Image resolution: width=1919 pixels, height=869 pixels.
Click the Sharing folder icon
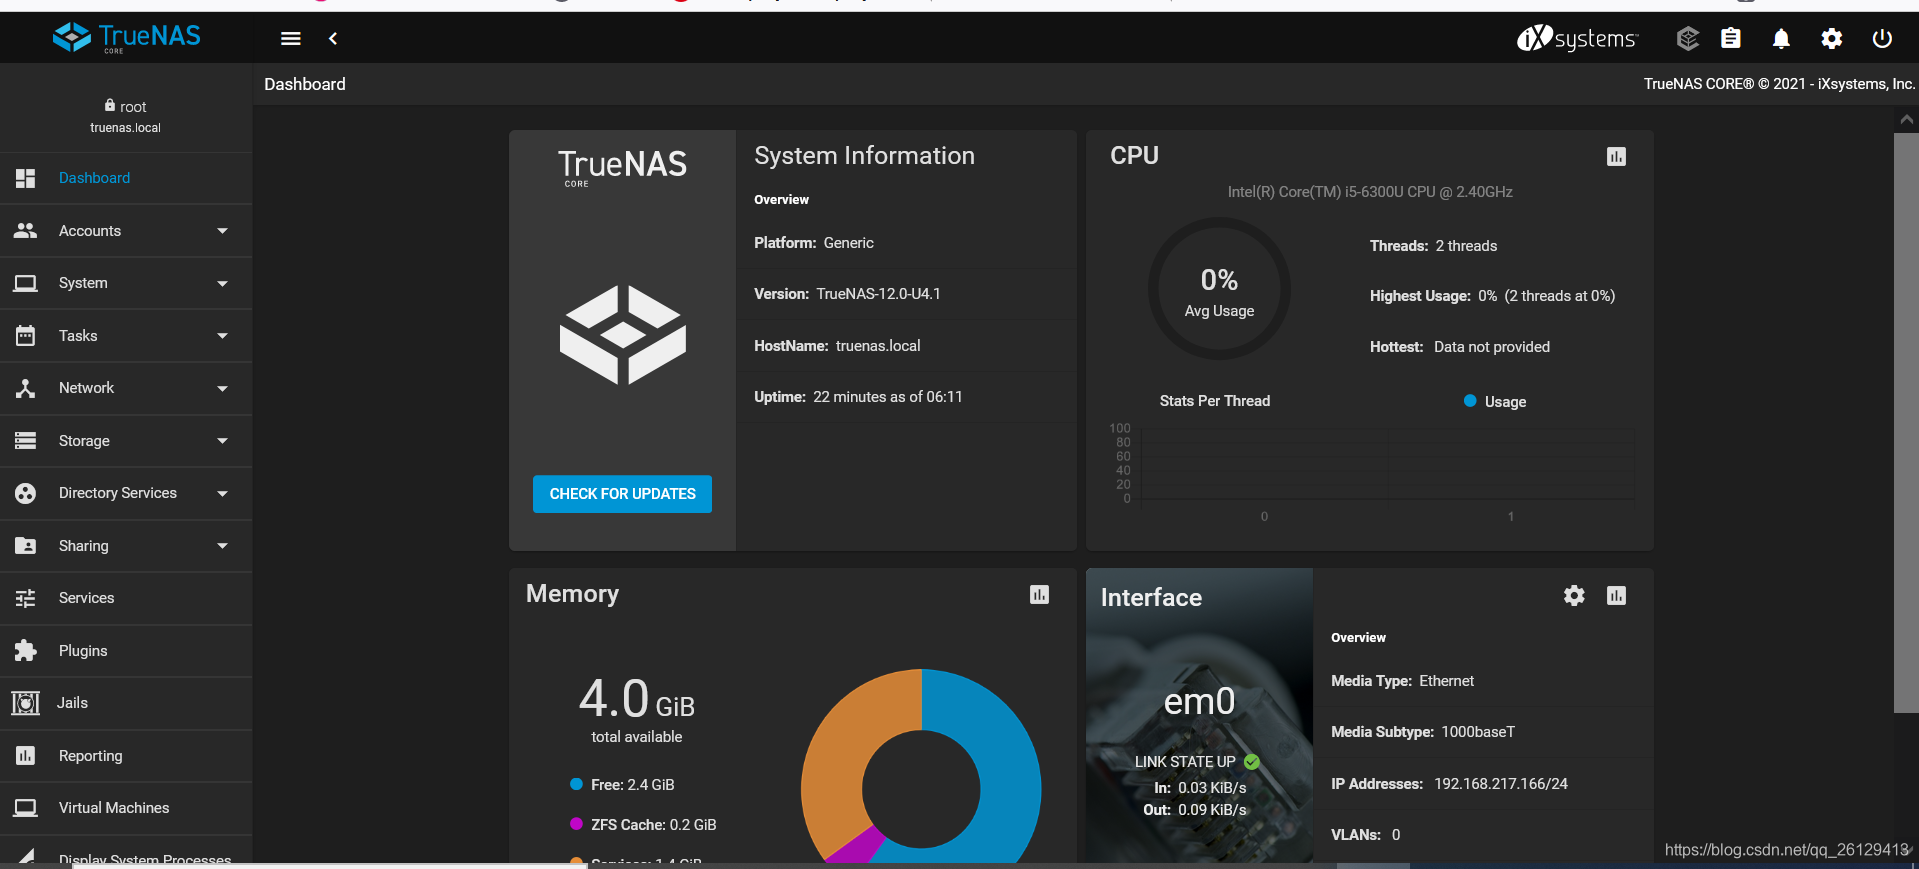click(26, 546)
